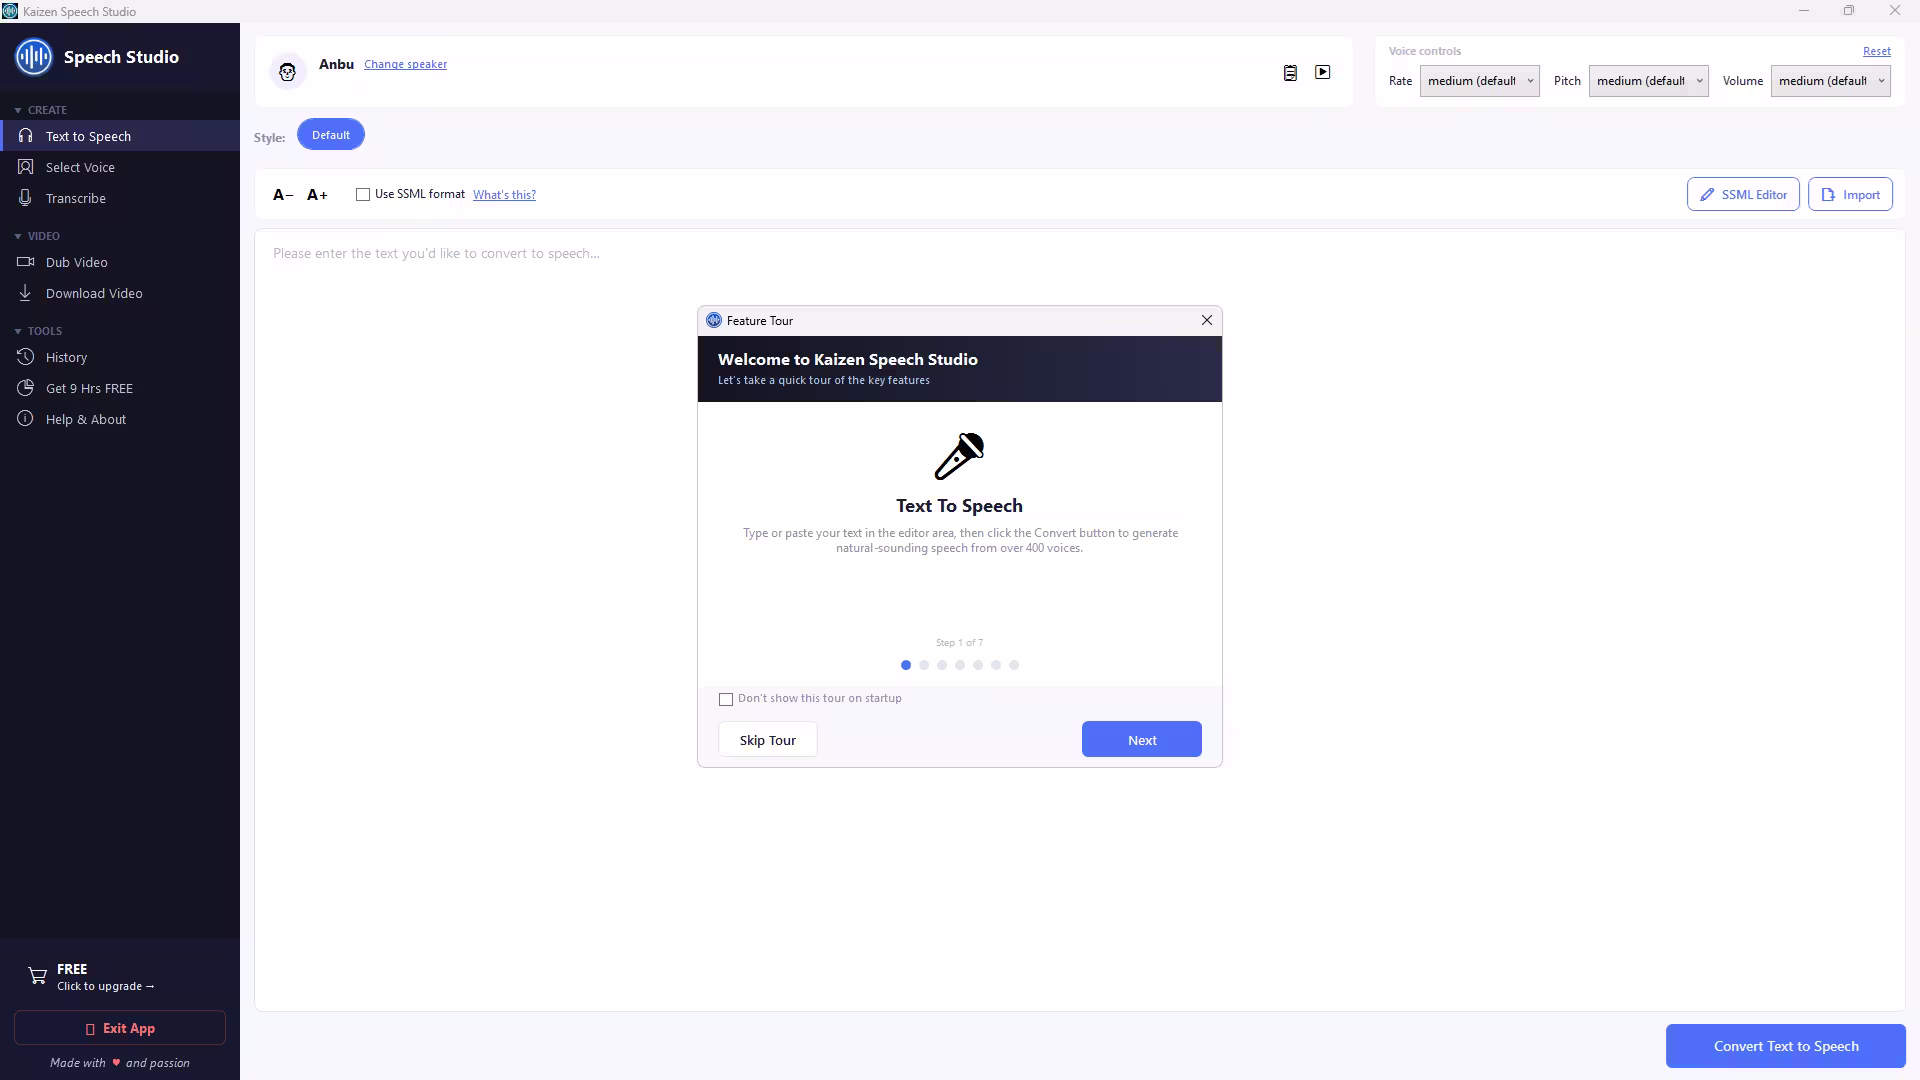Skip the feature tour
Viewport: 1920px width, 1080px height.
tap(767, 740)
